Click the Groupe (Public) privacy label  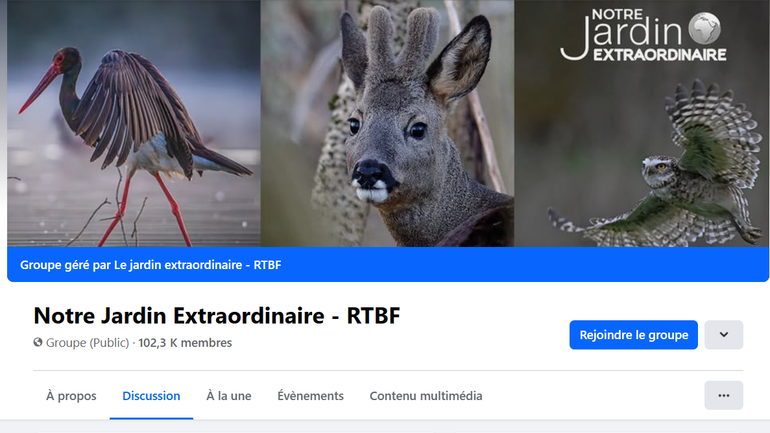88,343
